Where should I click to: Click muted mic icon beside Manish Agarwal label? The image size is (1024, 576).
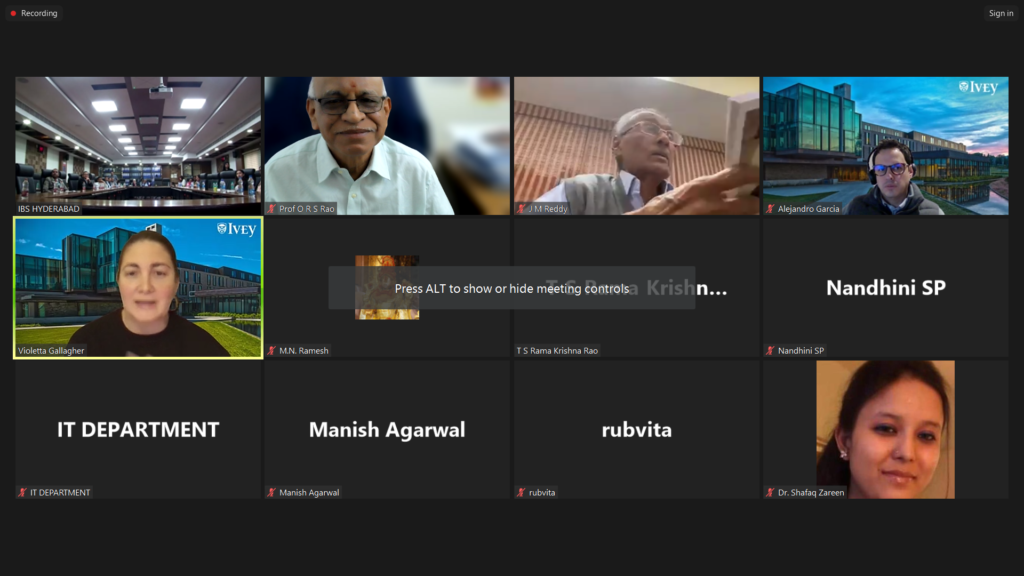(x=271, y=492)
